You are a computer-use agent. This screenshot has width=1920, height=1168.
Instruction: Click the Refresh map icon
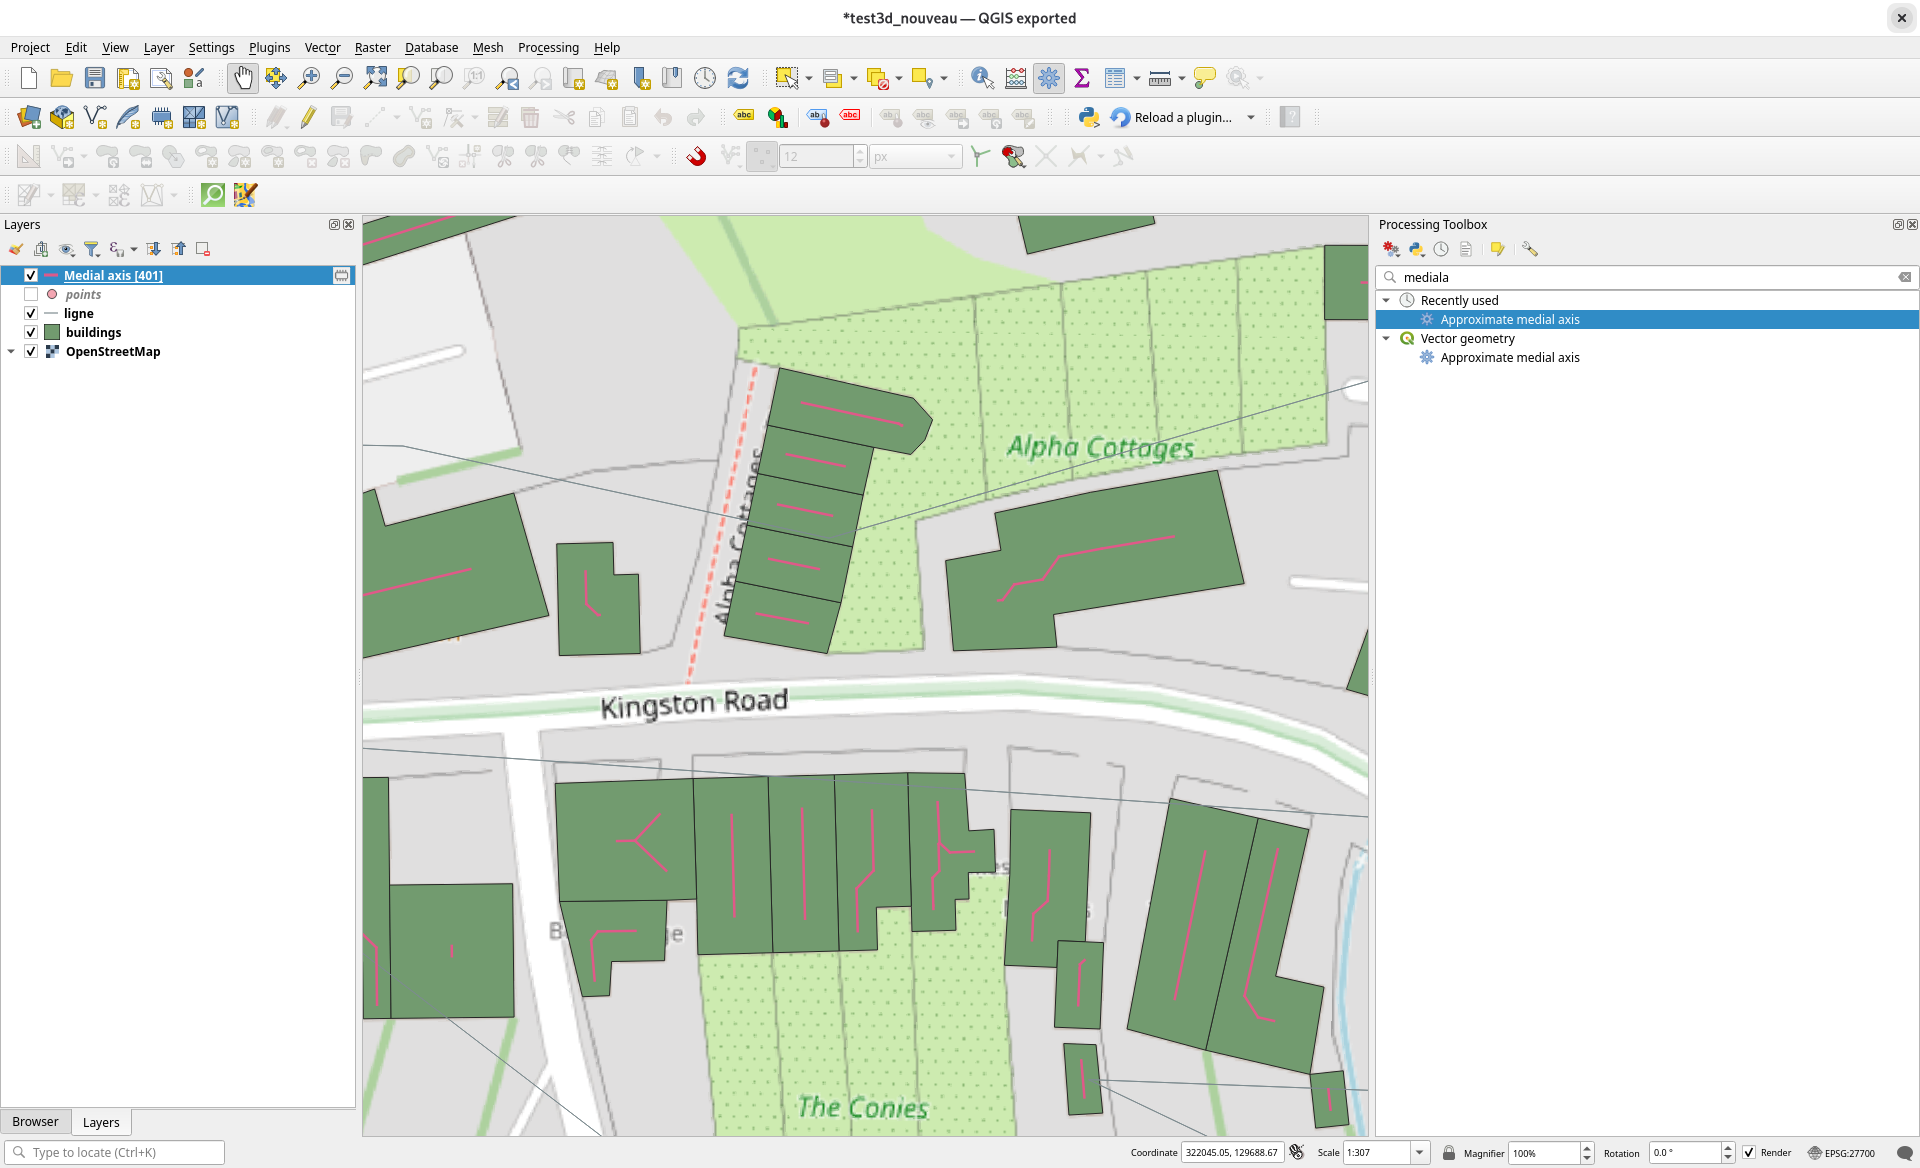[738, 78]
